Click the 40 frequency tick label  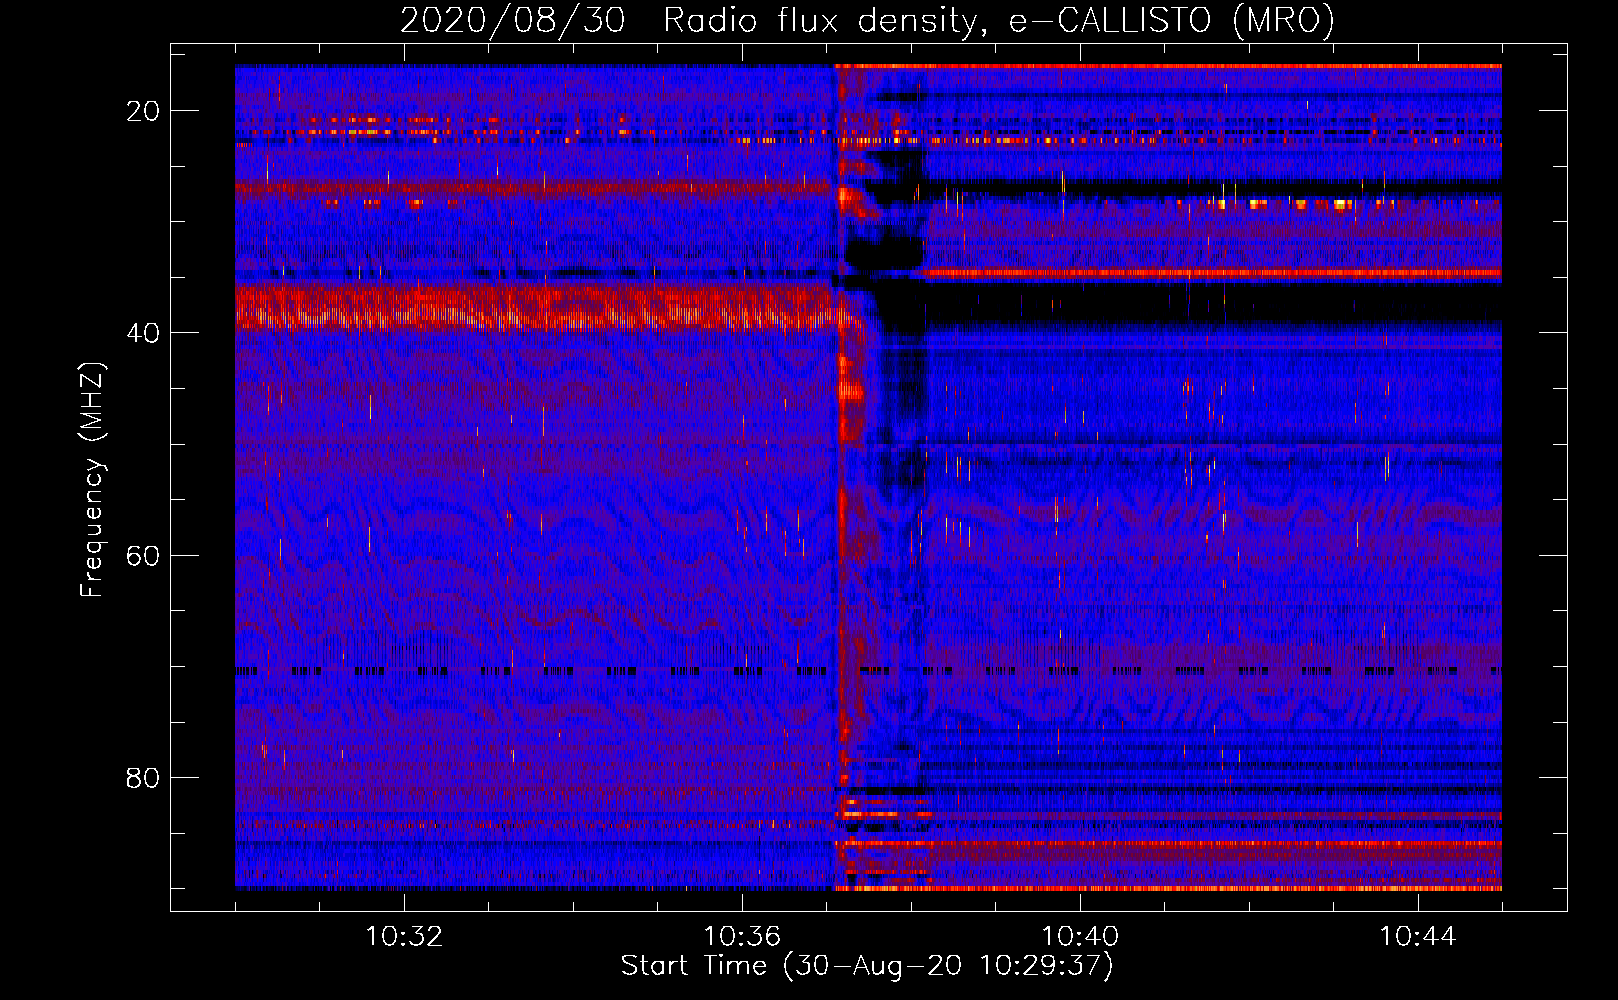pyautogui.click(x=143, y=333)
